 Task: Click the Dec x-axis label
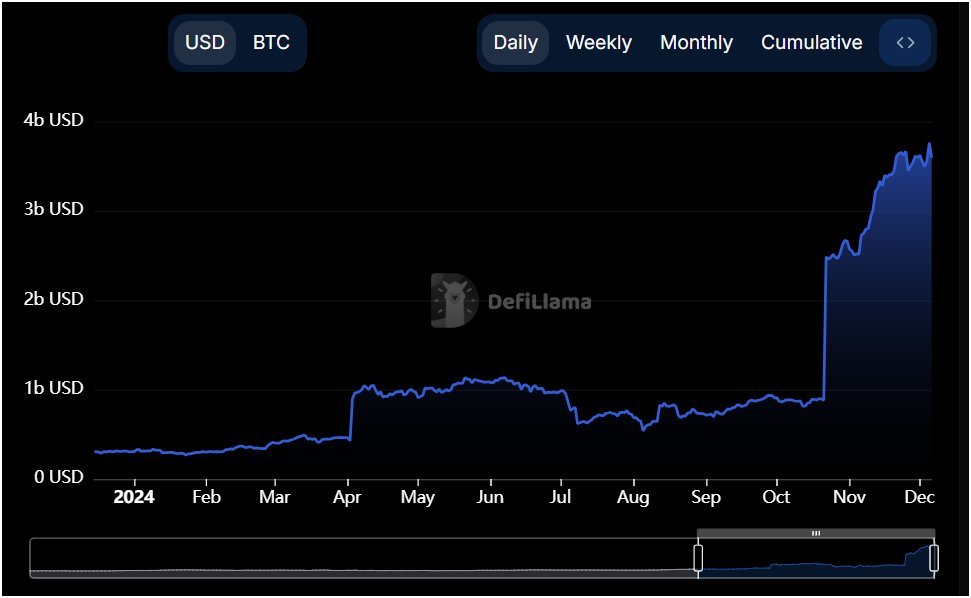(x=920, y=497)
